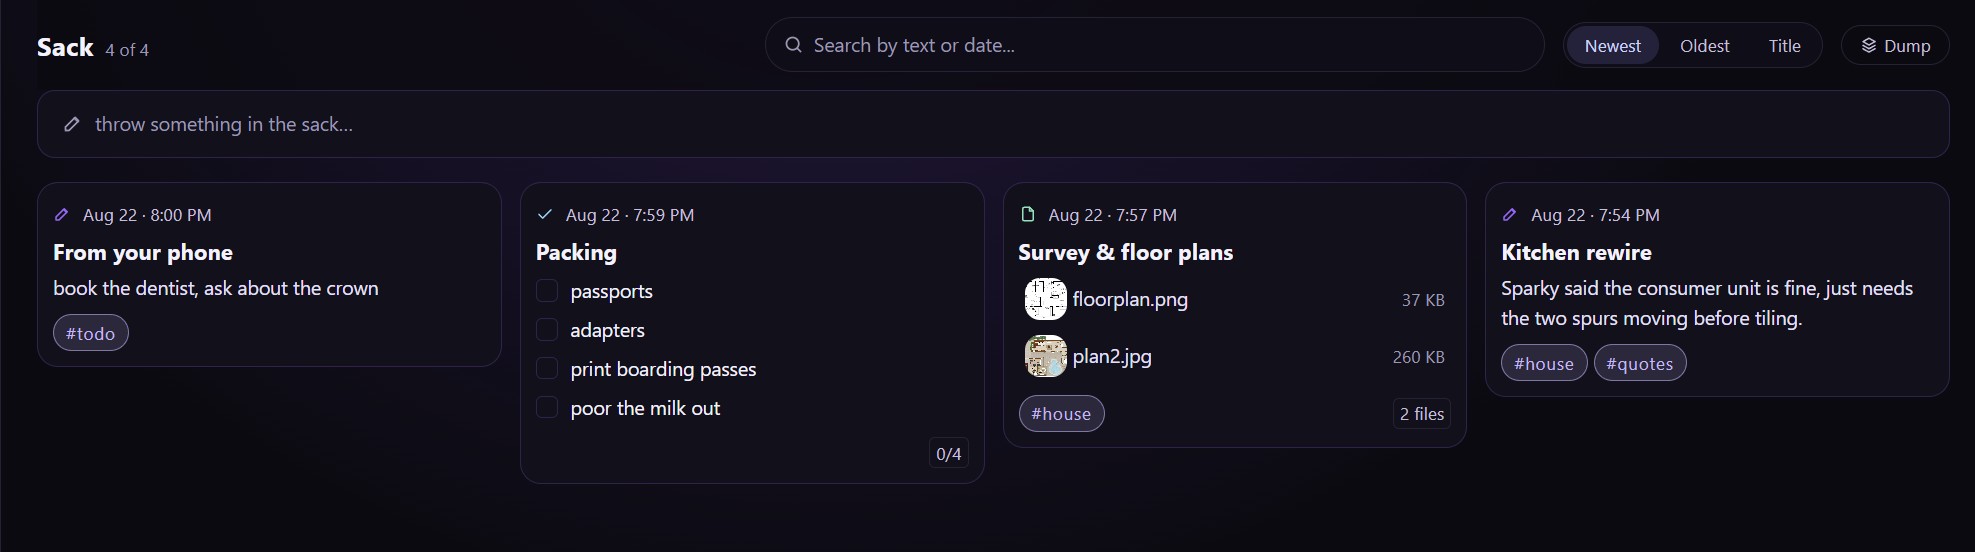Check the passports checkbox
1975x552 pixels.
point(547,291)
